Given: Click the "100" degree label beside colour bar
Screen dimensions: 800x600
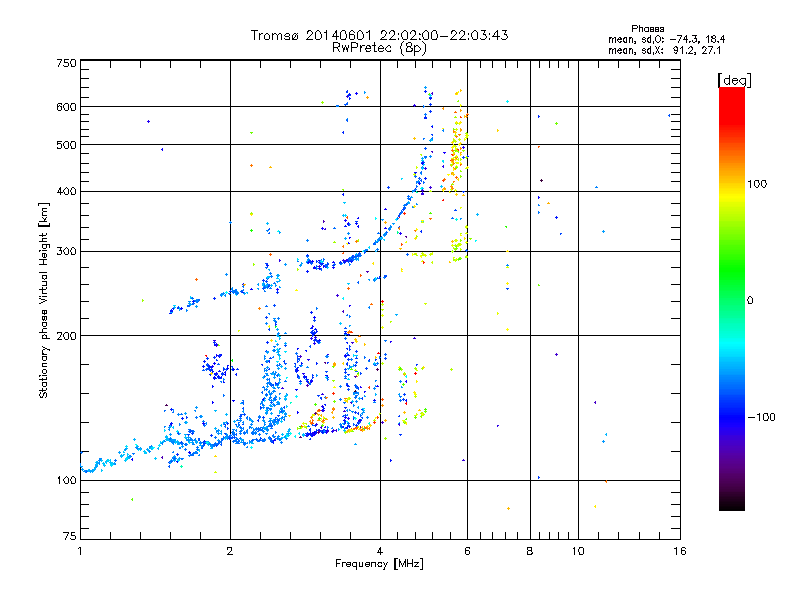Looking at the screenshot, I should (757, 184).
